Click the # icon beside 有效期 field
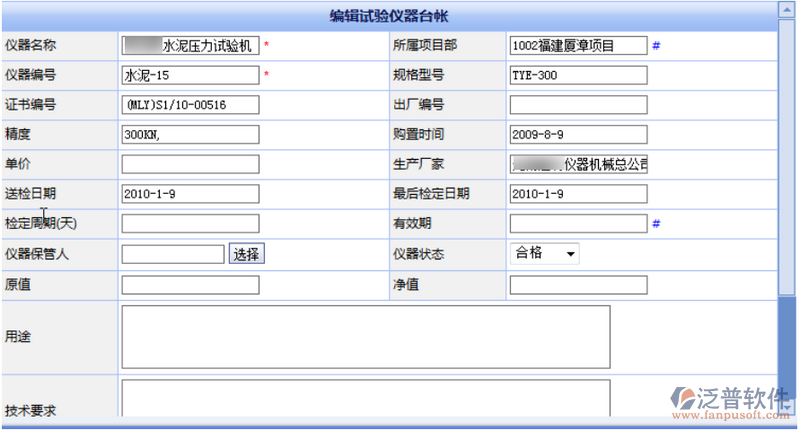 pos(656,224)
